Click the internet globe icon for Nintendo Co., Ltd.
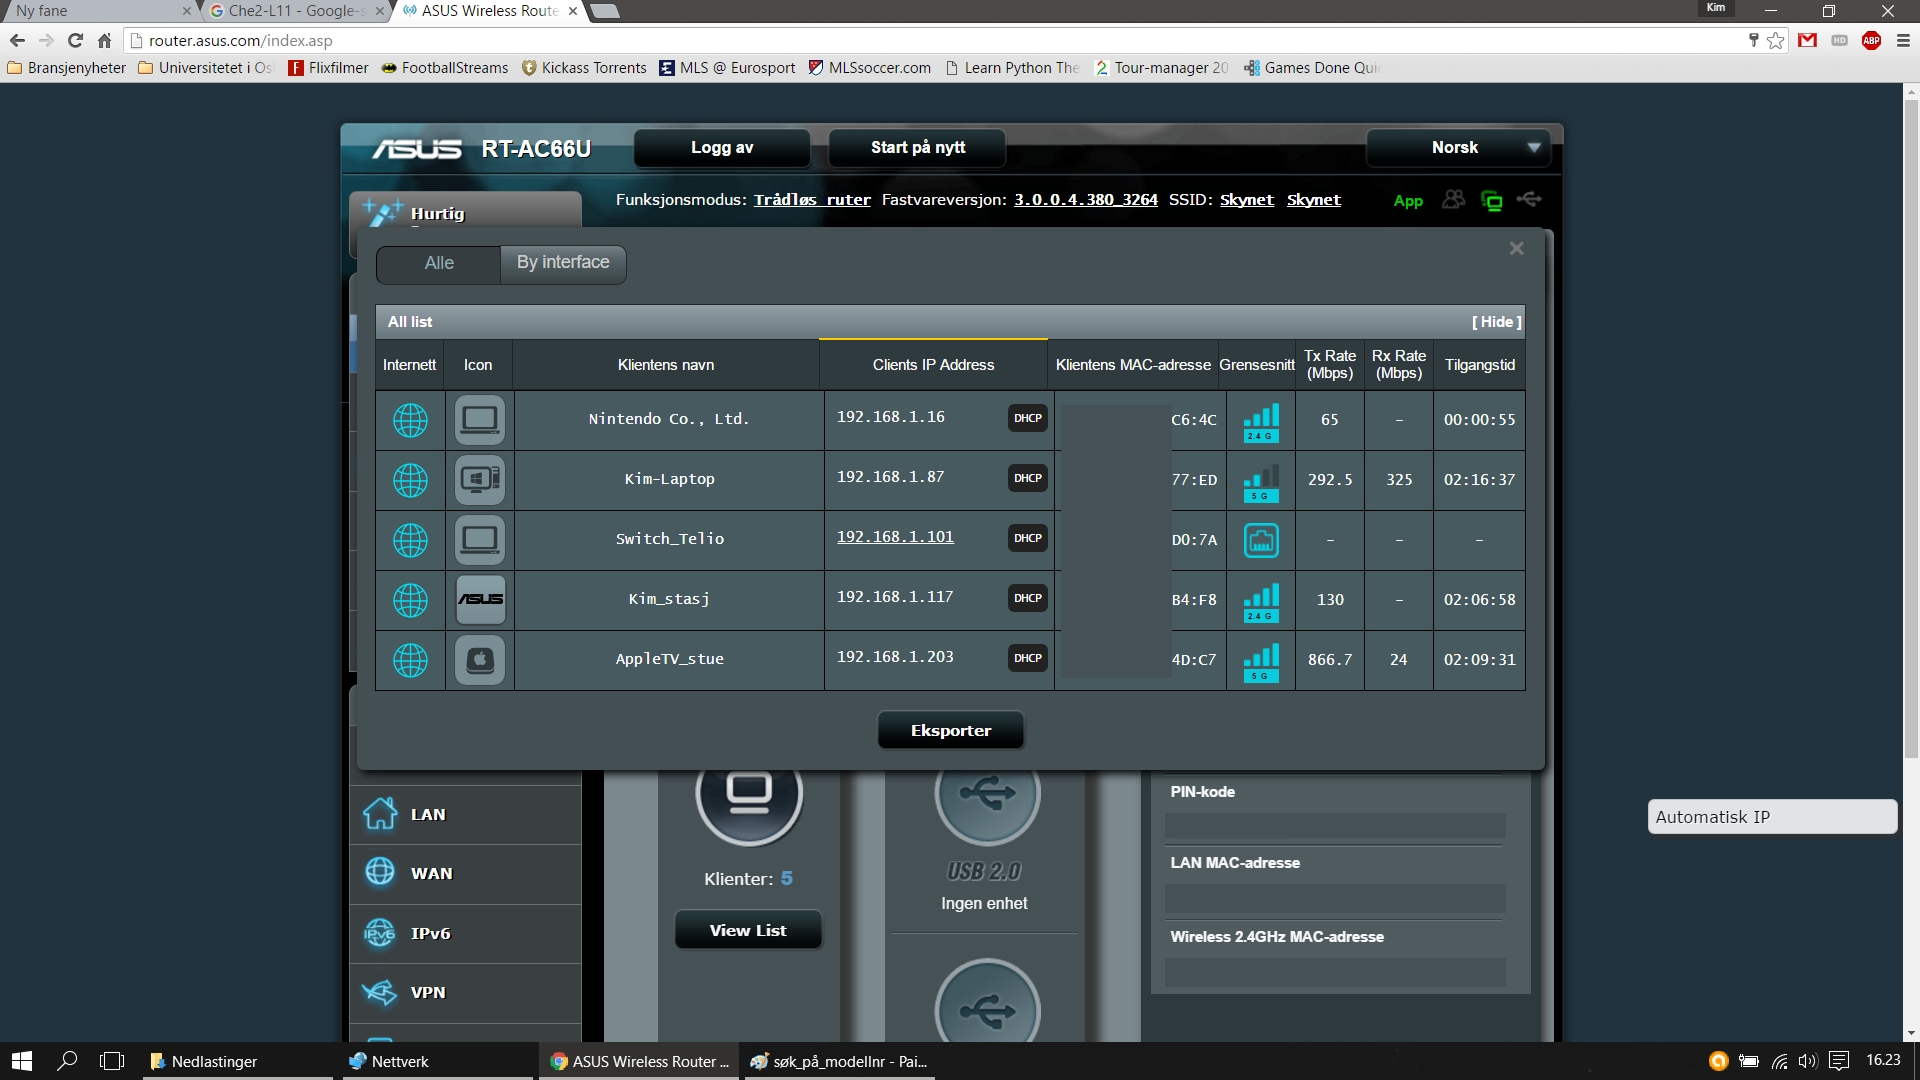The width and height of the screenshot is (1920, 1080). (x=410, y=420)
